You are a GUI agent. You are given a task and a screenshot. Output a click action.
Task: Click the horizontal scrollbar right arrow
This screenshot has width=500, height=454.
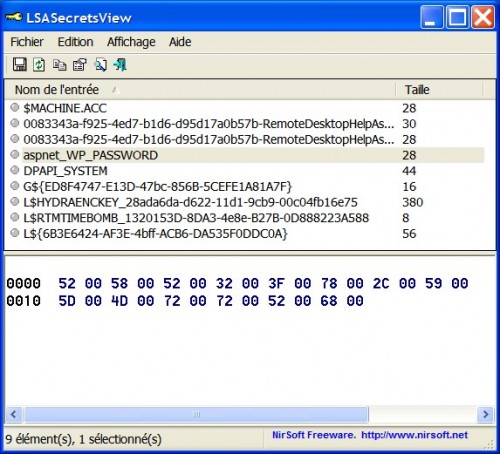point(485,414)
